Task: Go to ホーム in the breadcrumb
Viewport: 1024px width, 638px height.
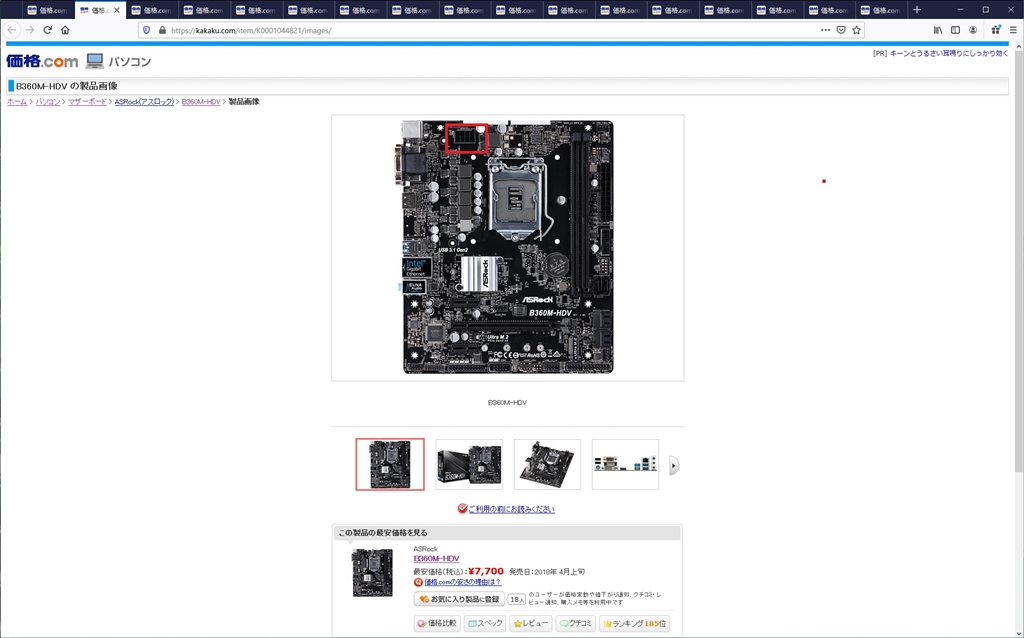Action: (x=17, y=102)
